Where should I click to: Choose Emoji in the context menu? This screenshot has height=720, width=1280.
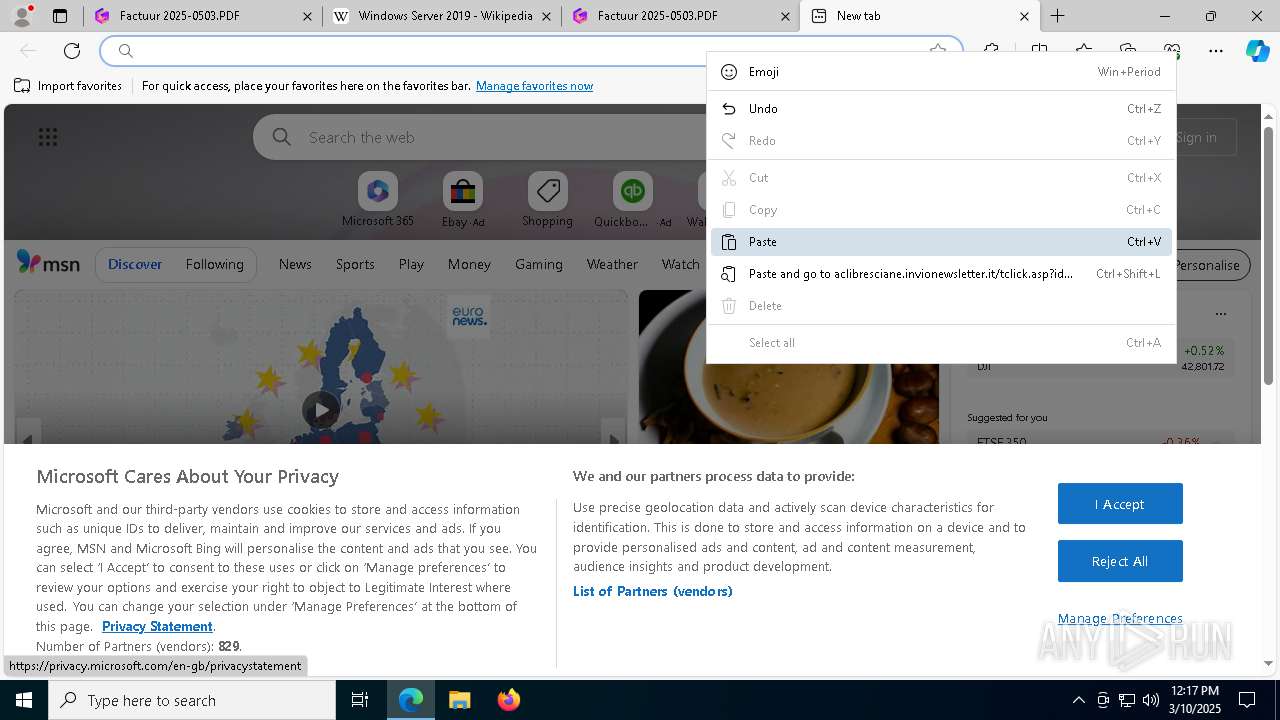(x=941, y=72)
